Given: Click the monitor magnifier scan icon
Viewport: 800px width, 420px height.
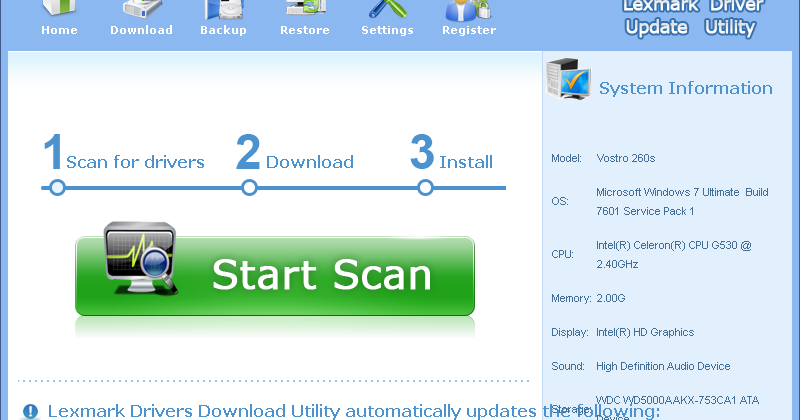Looking at the screenshot, I should click(141, 258).
